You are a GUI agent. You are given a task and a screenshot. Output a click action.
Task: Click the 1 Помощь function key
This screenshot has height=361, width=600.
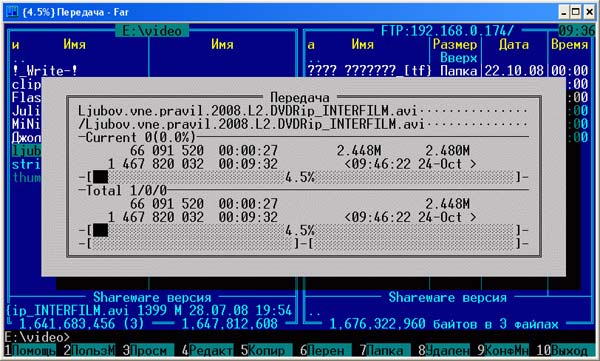(x=29, y=350)
